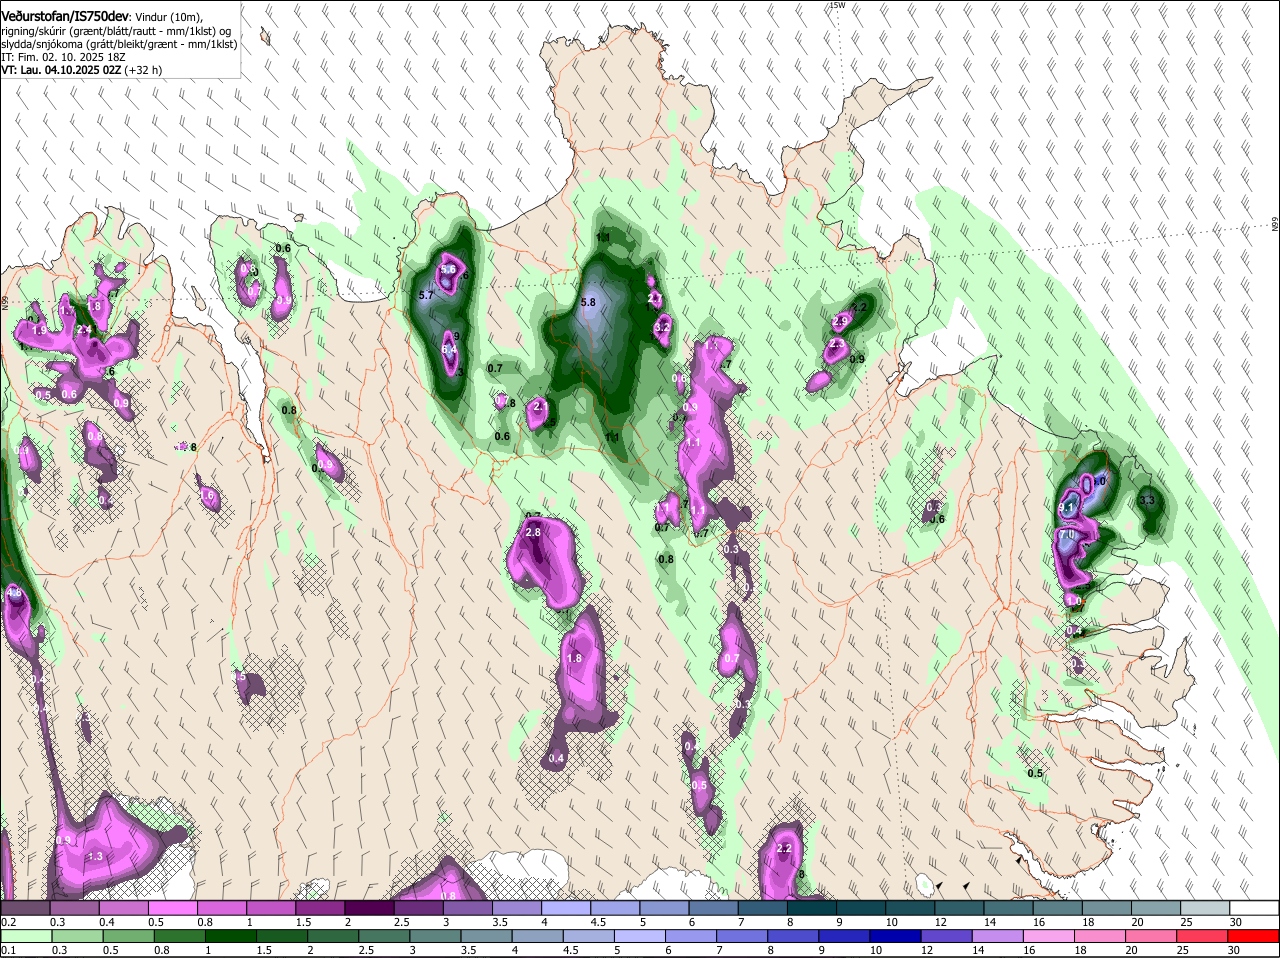Click the 3.3 rainfall value

pos(1147,500)
